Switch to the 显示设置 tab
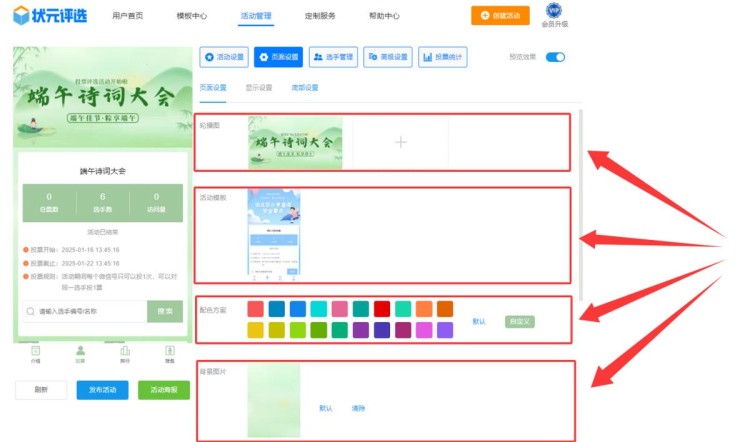 tap(259, 88)
